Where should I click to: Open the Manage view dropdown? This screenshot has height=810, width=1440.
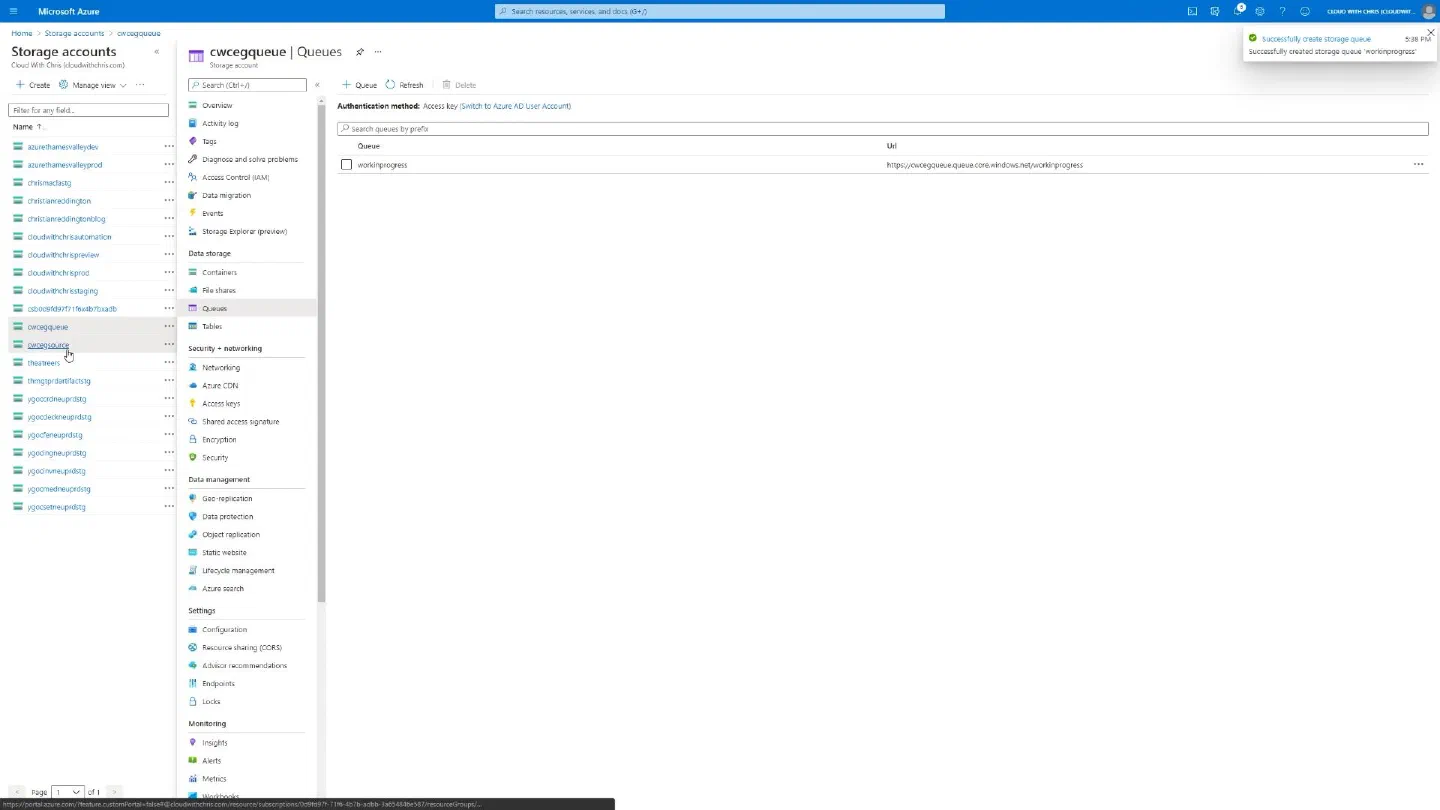[x=93, y=85]
